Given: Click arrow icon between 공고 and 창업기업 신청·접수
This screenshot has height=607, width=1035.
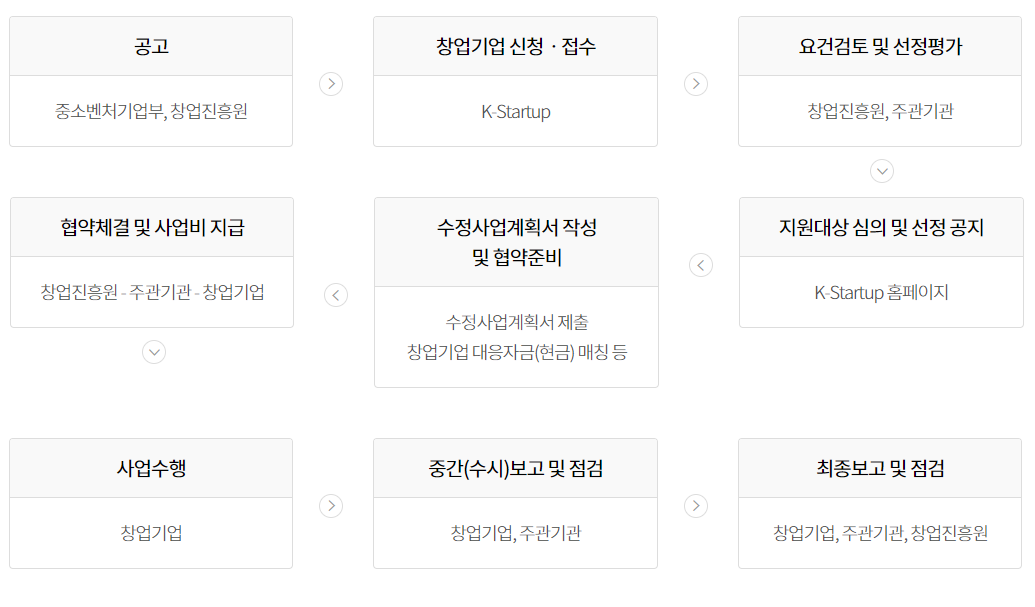Looking at the screenshot, I should coord(331,84).
